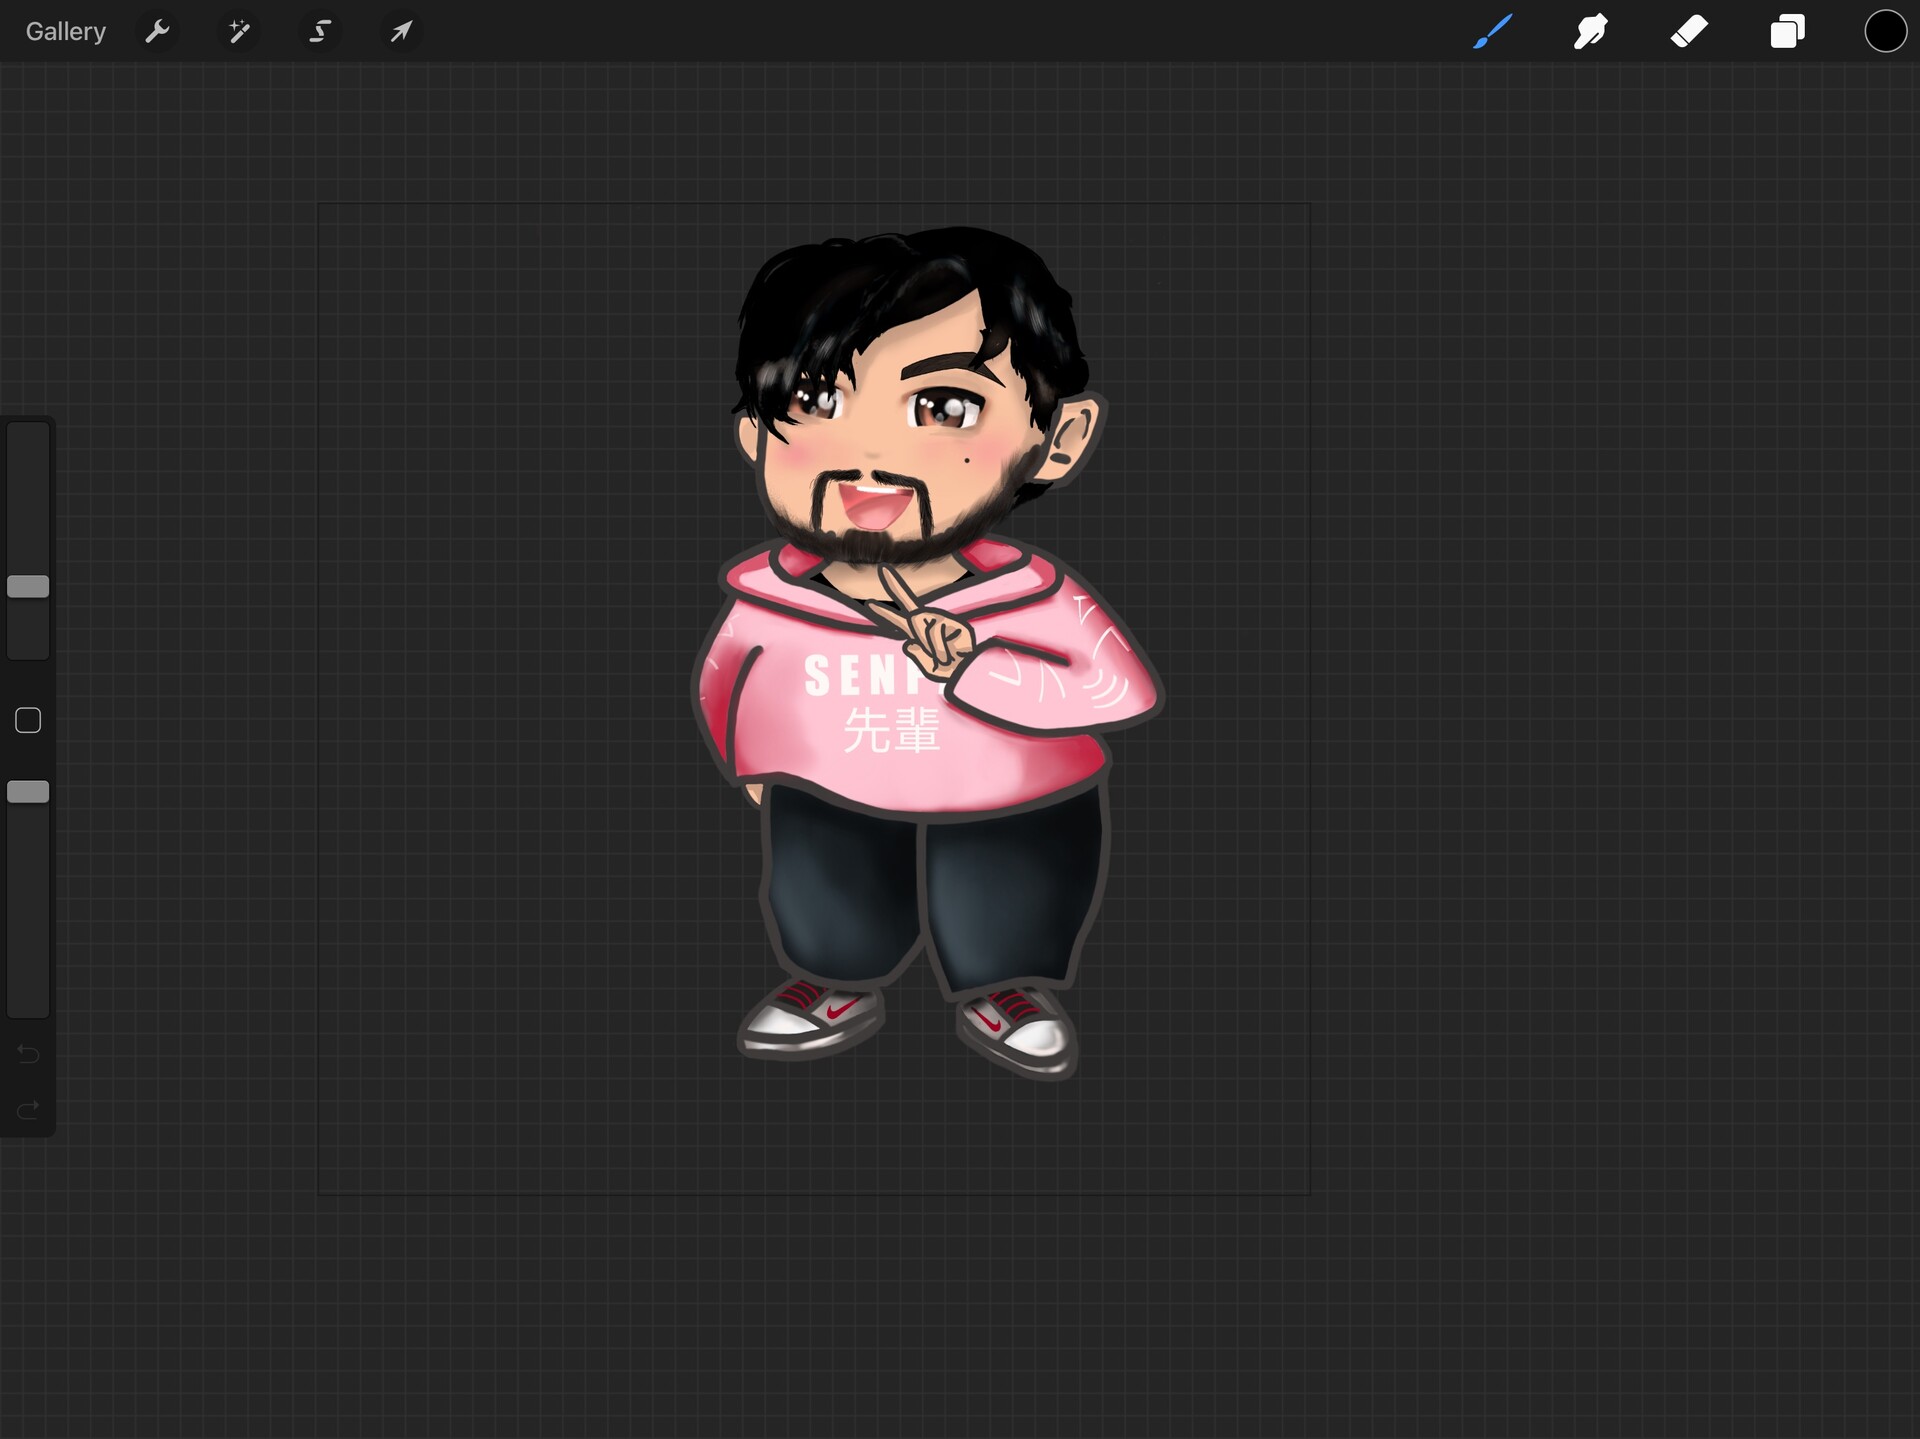The height and width of the screenshot is (1439, 1920).
Task: Open the Eraser brush options panel
Action: point(1690,31)
